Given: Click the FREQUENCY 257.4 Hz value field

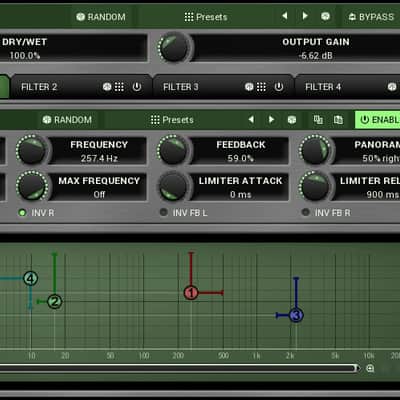Looking at the screenshot, I should click(99, 151).
